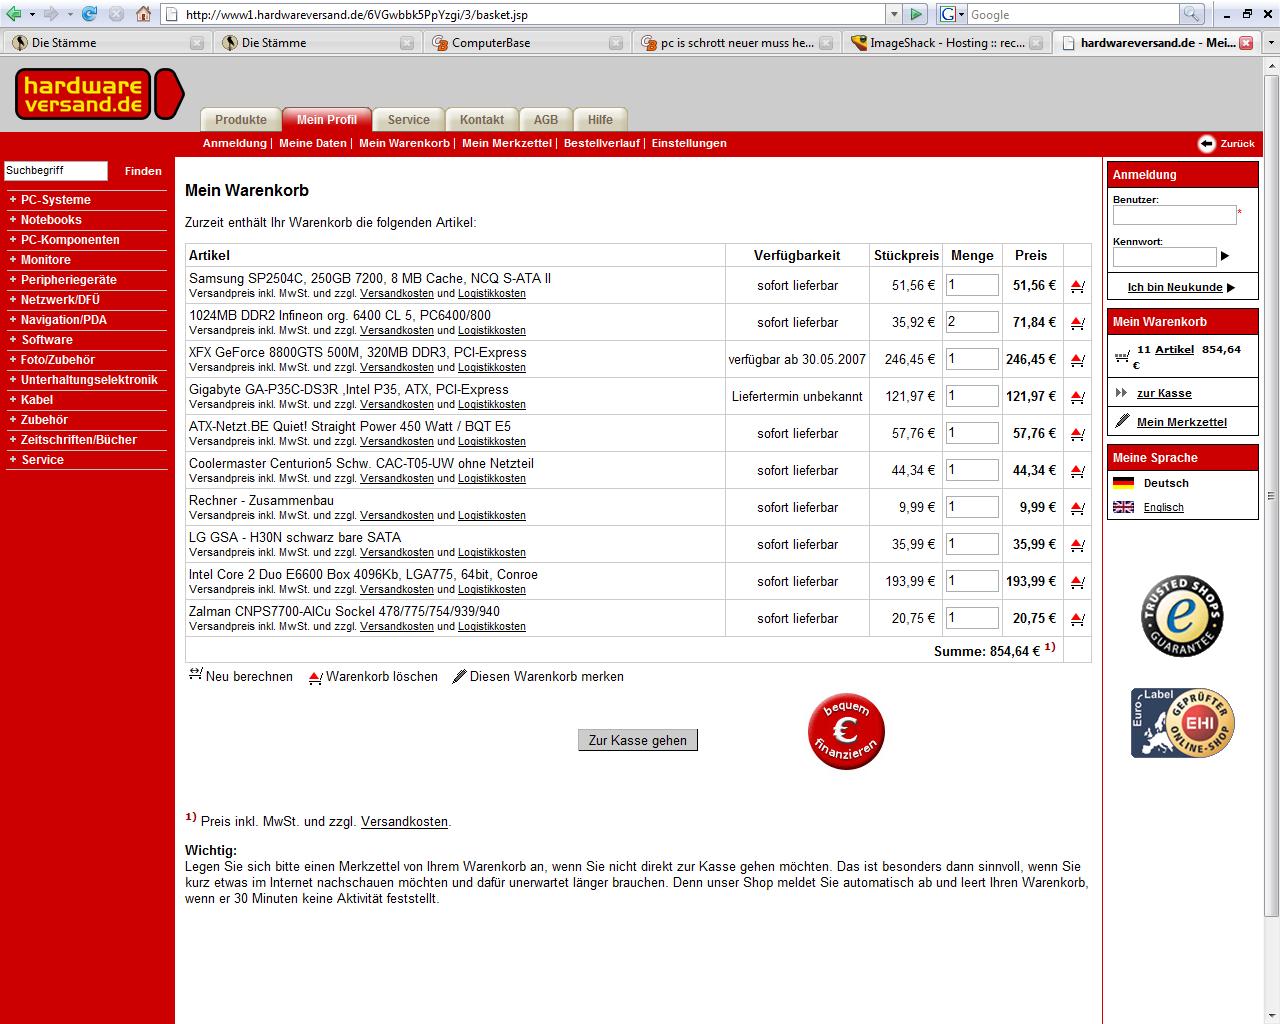Switch to ImageShack browser tab

click(x=947, y=43)
